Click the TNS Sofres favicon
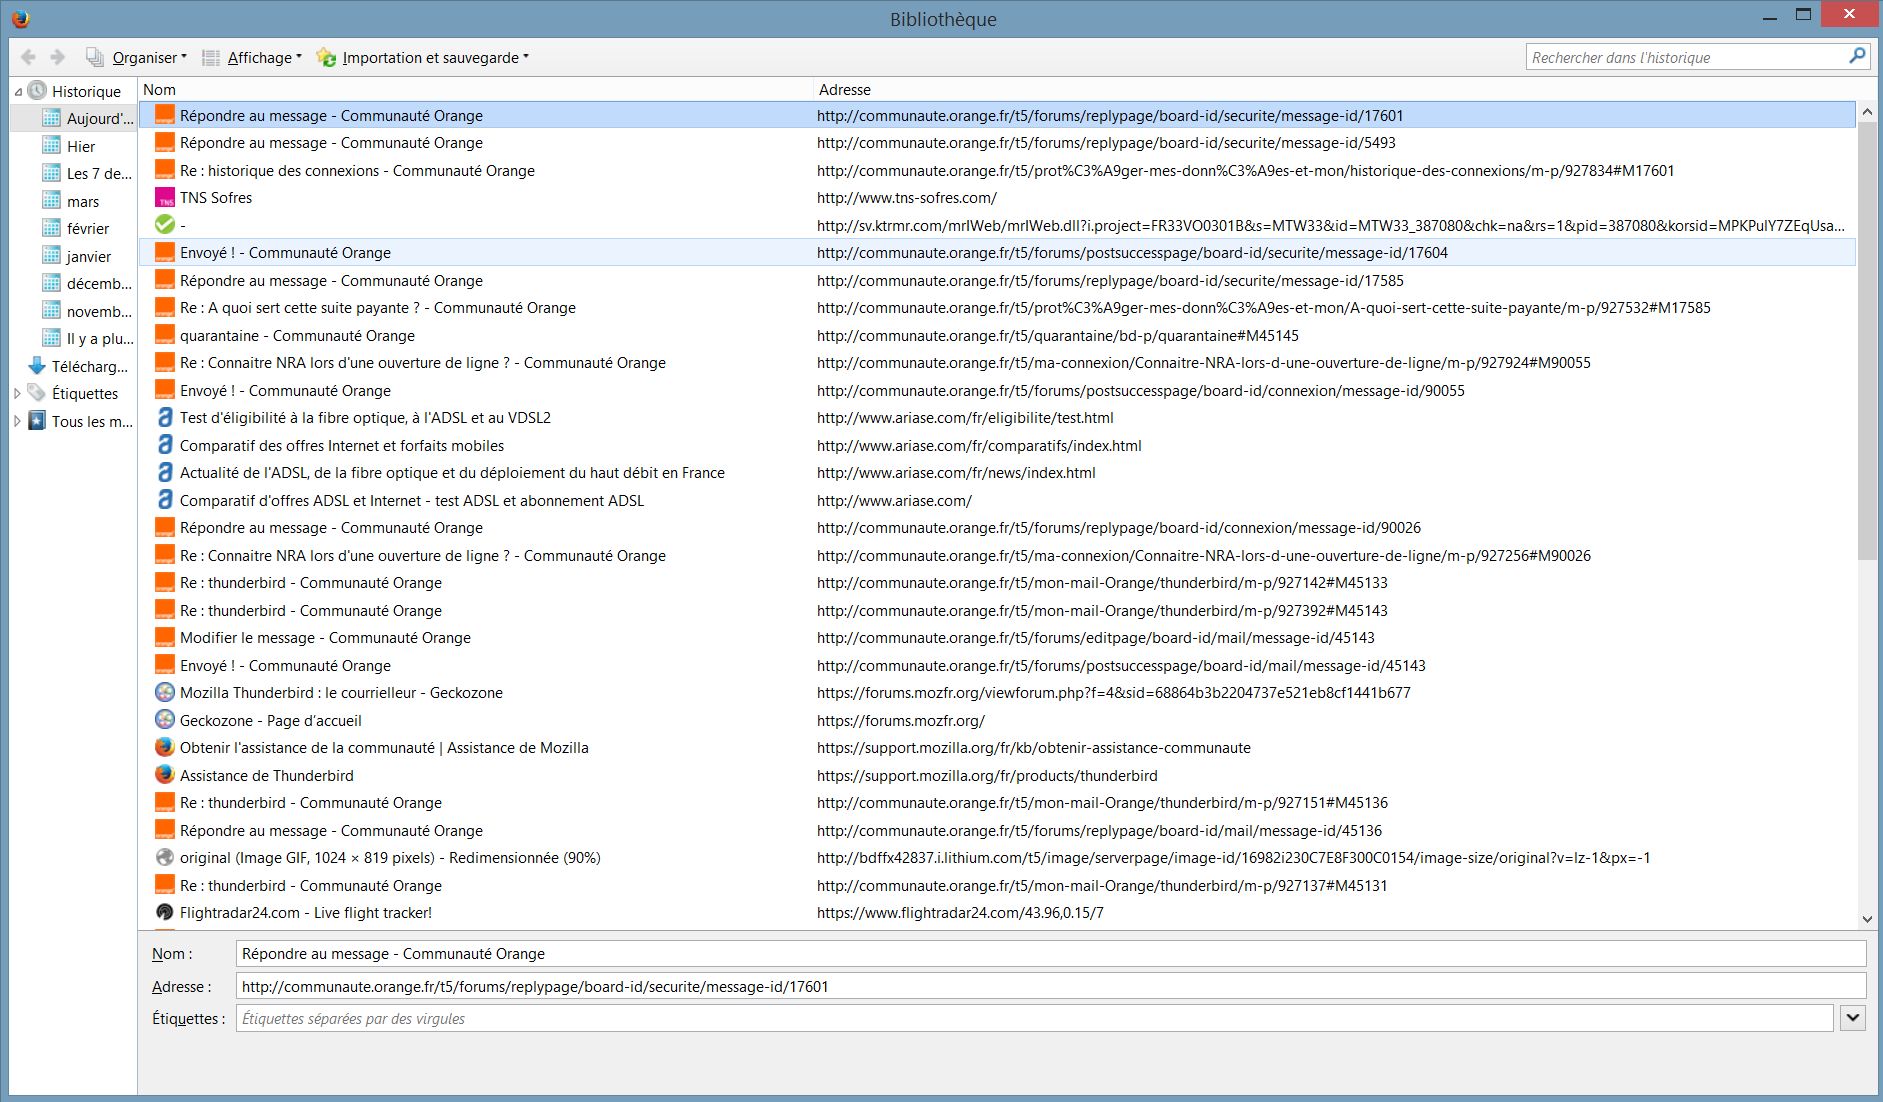The width and height of the screenshot is (1883, 1102). (165, 198)
